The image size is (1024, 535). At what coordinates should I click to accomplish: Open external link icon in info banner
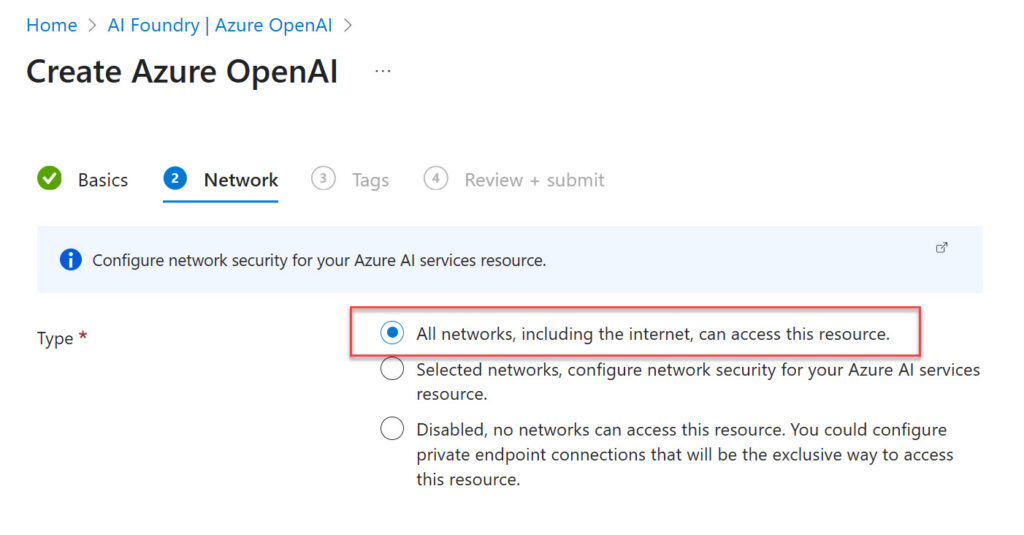click(941, 248)
